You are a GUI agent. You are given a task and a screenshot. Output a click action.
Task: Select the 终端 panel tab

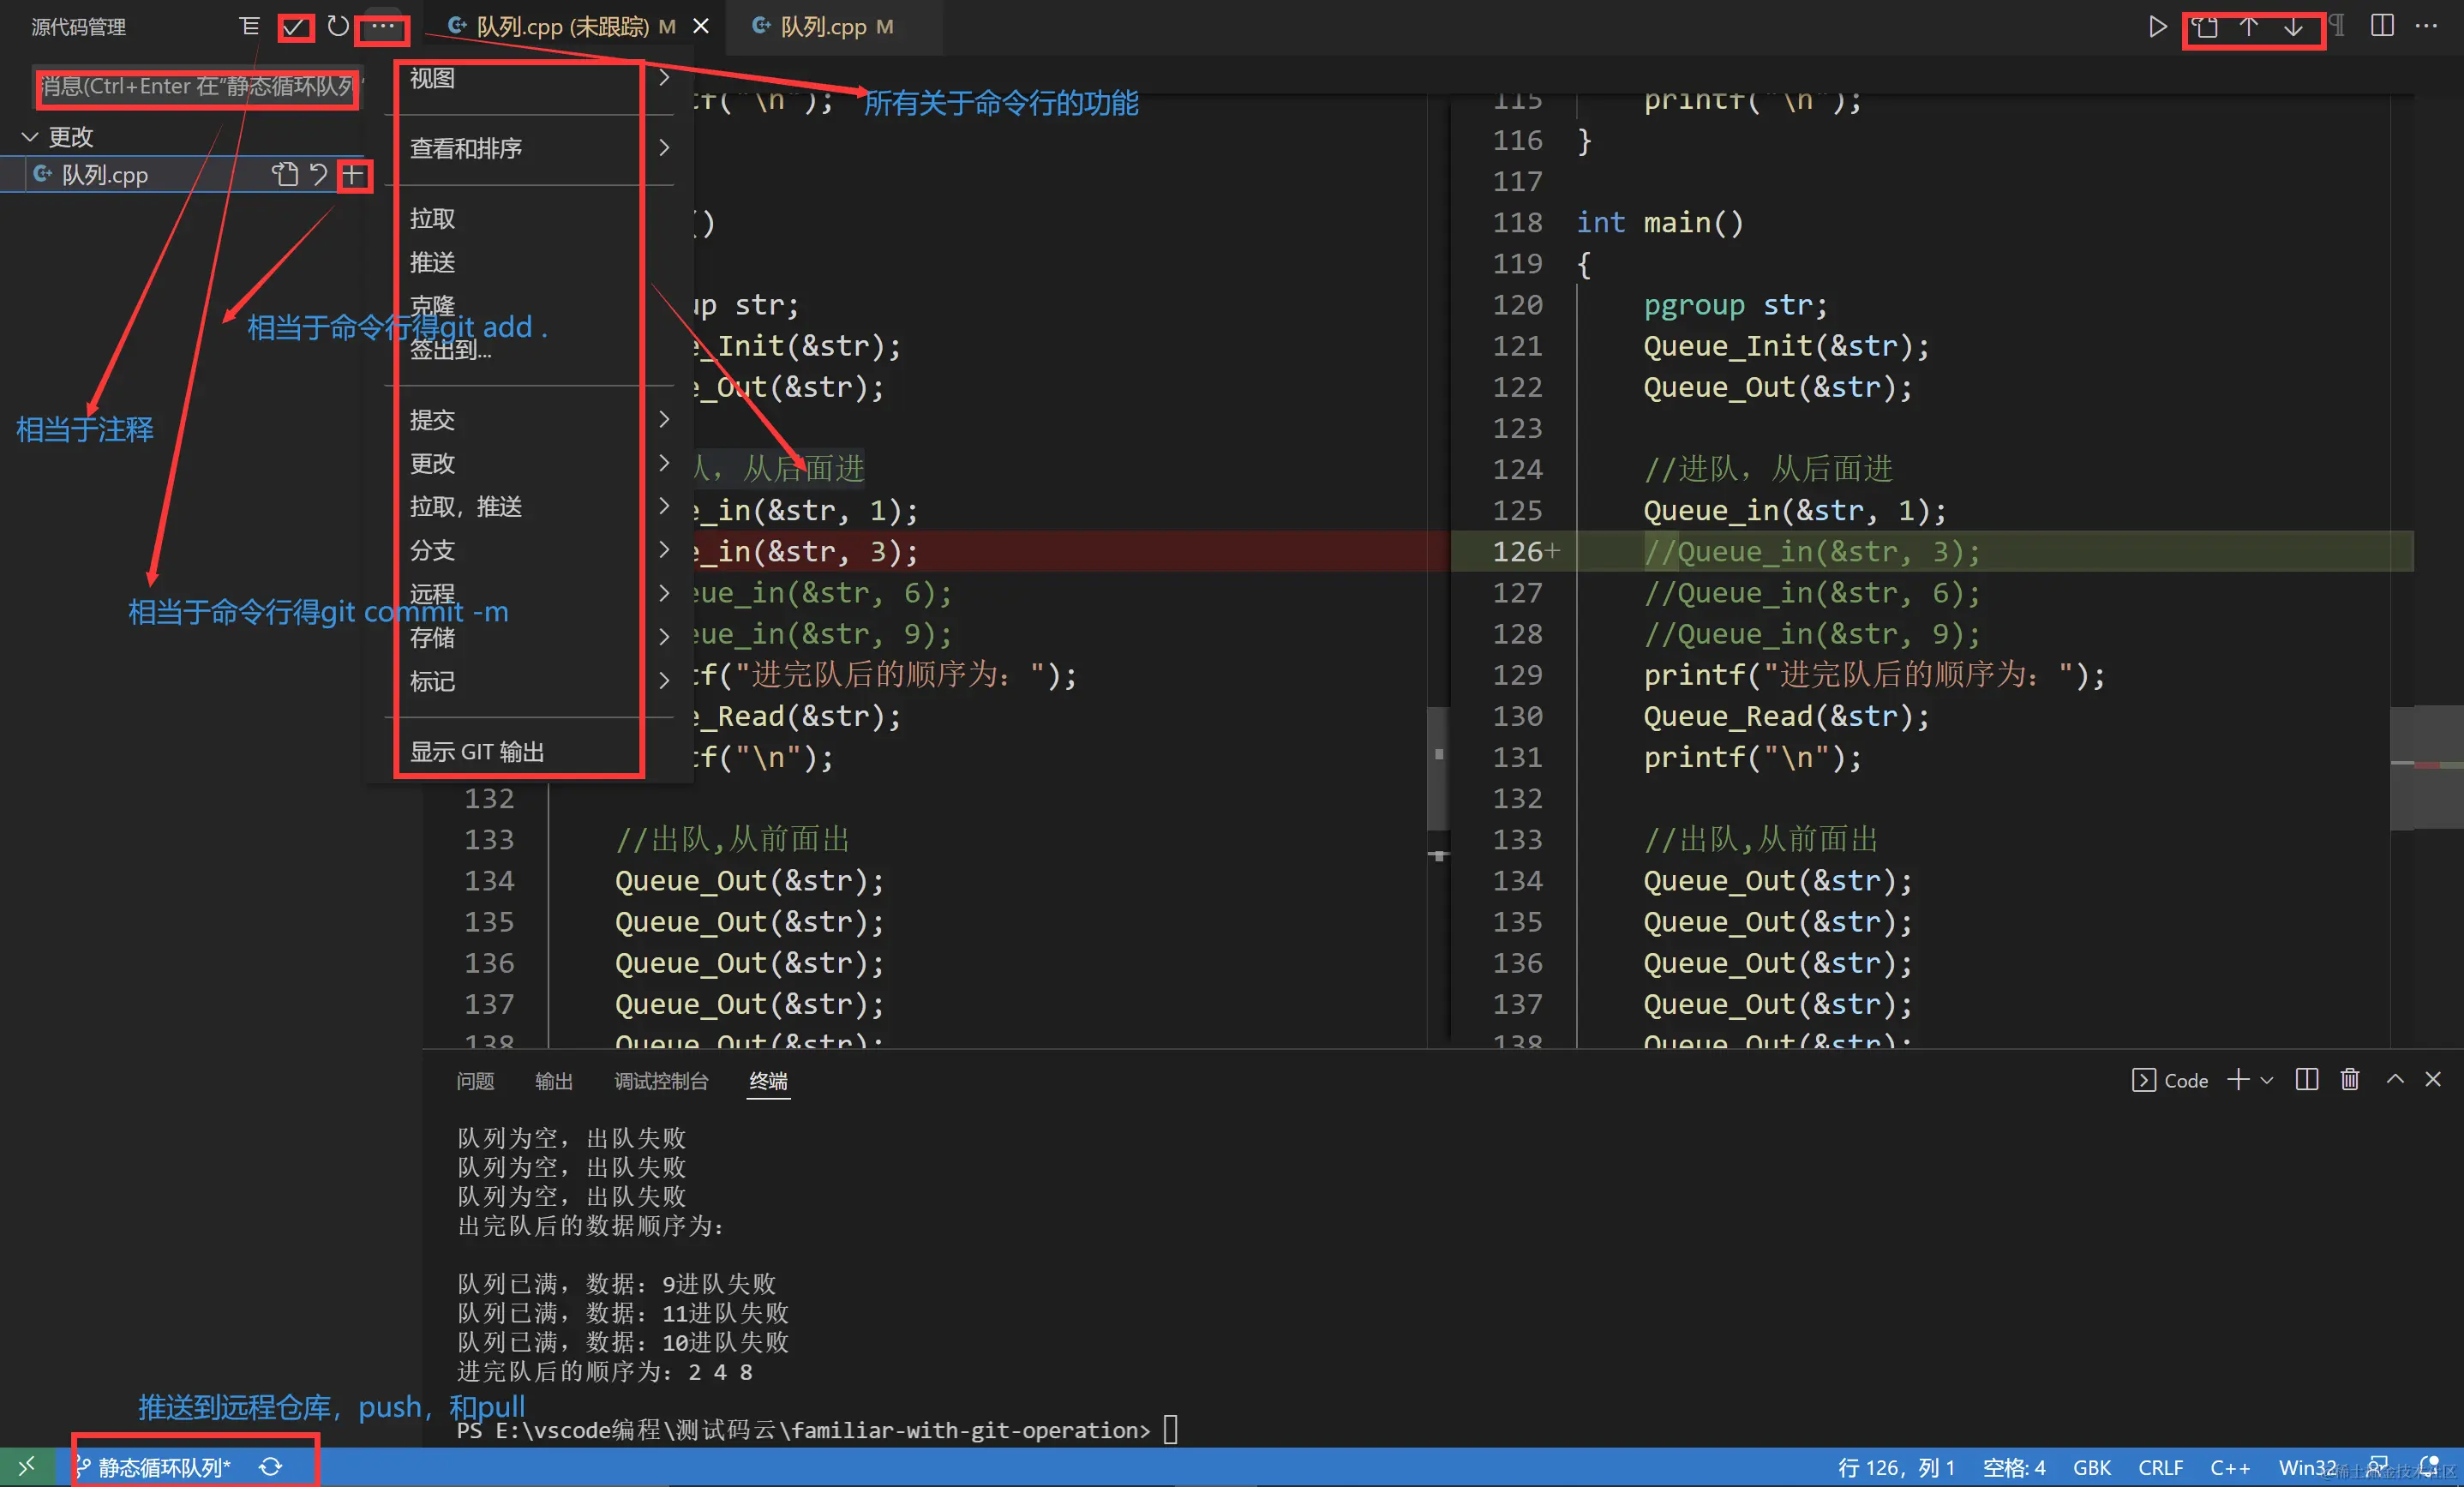(768, 1080)
